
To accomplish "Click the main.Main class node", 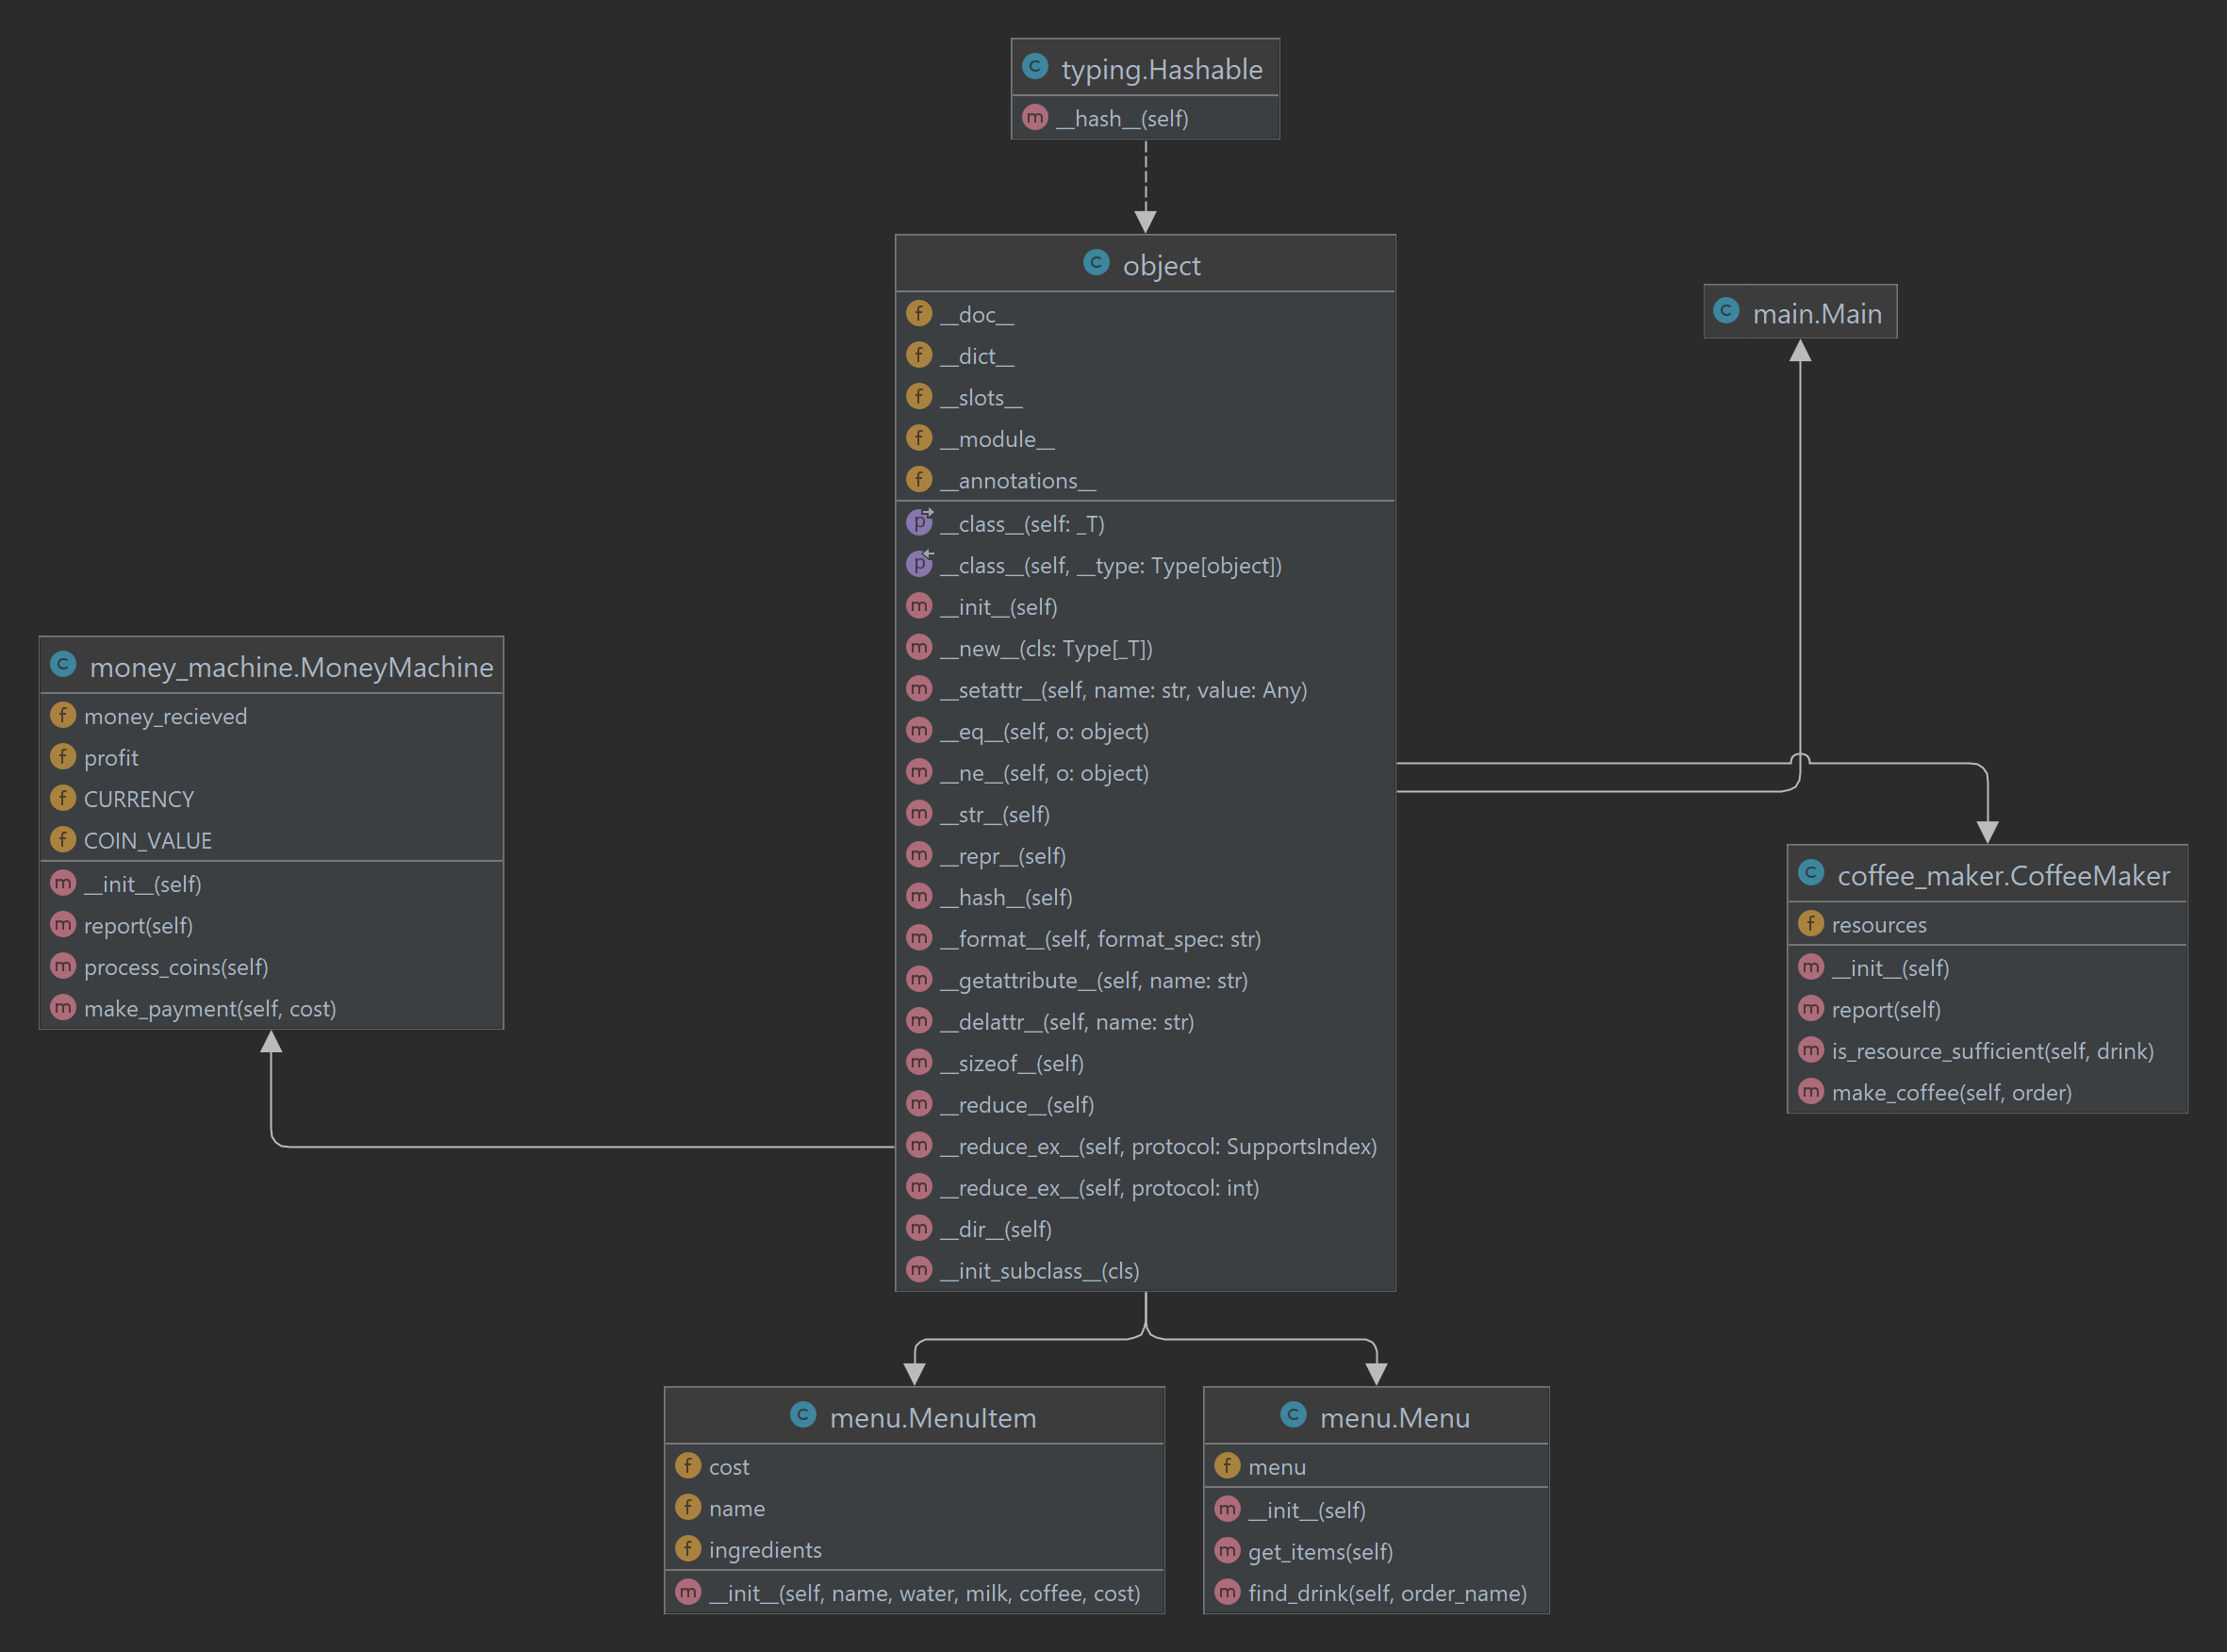I will click(1799, 312).
